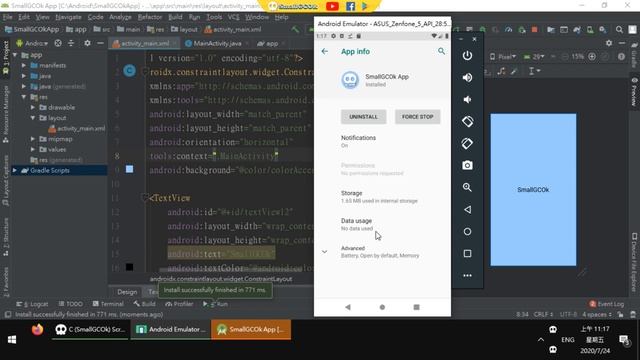Image resolution: width=640 pixels, height=360 pixels.
Task: Click the red Stop icon in toolbar
Action: [534, 29]
